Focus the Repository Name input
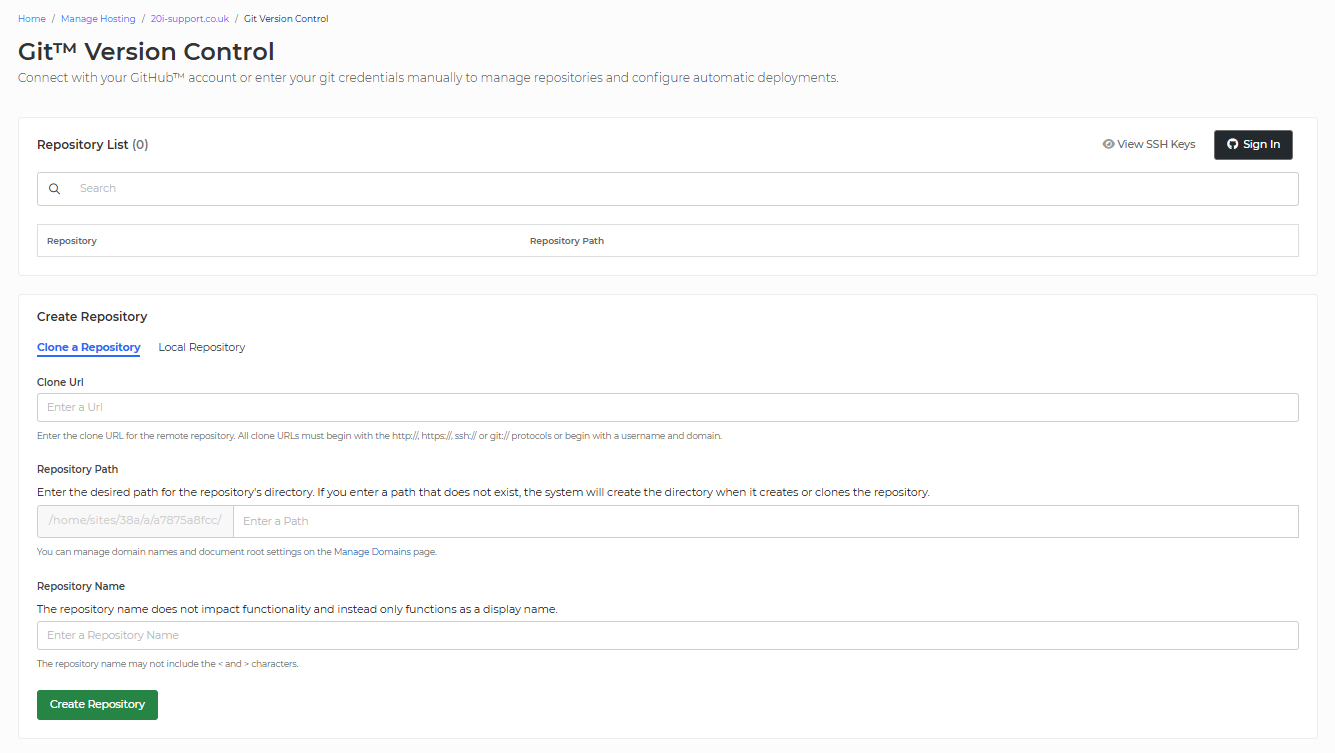This screenshot has height=753, width=1335. 668,635
